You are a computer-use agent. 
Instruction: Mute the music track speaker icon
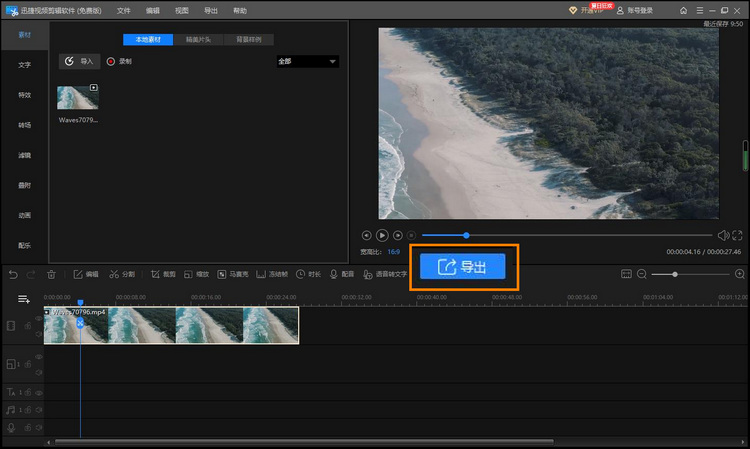point(39,410)
